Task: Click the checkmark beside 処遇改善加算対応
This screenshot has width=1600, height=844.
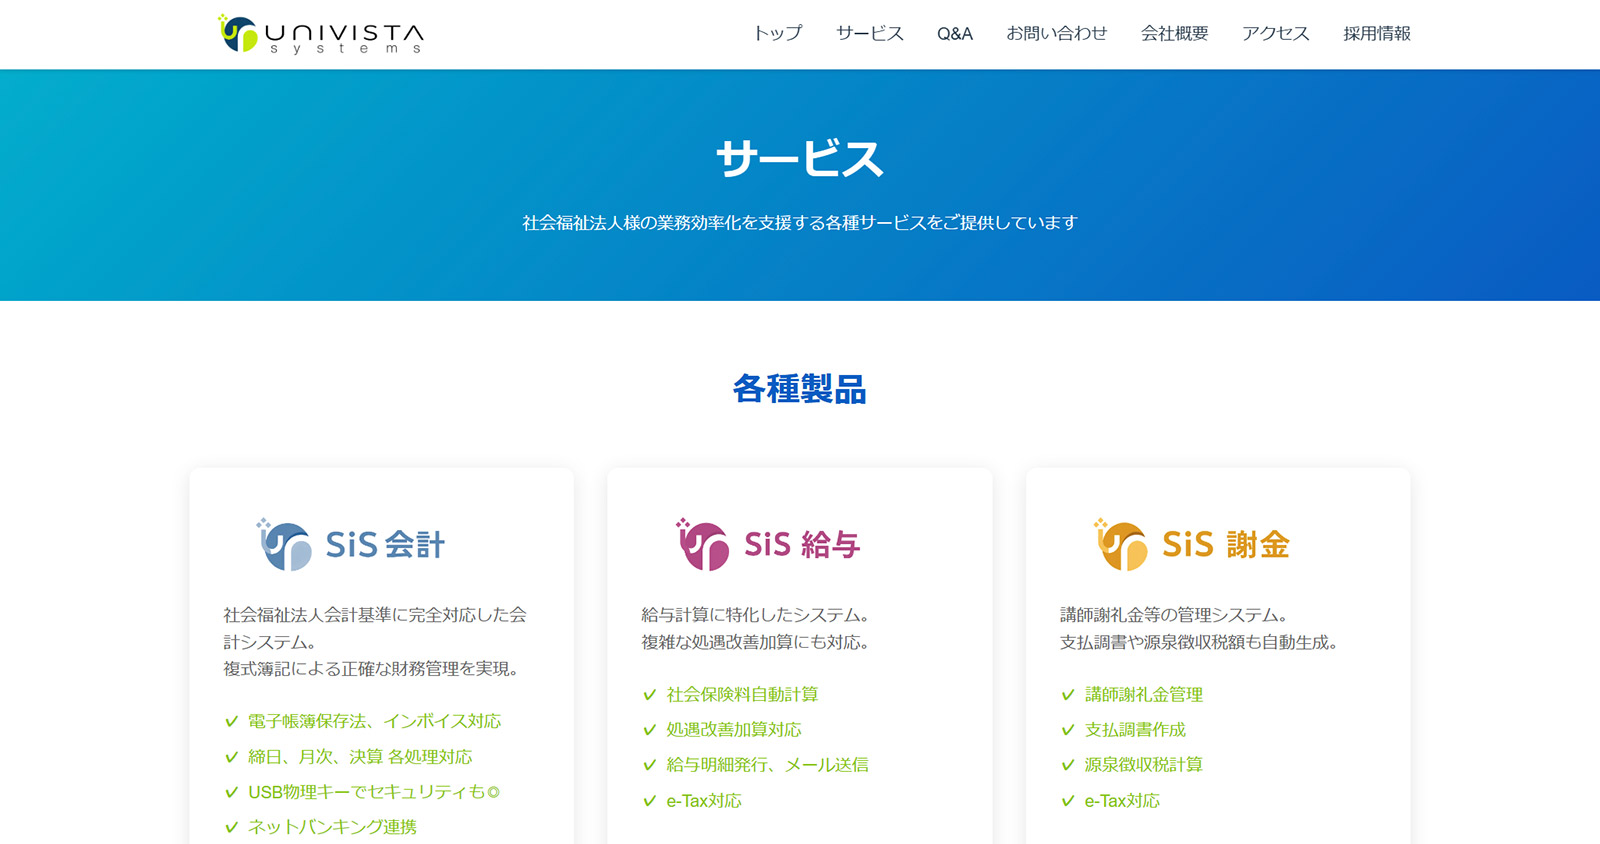Action: coord(650,730)
